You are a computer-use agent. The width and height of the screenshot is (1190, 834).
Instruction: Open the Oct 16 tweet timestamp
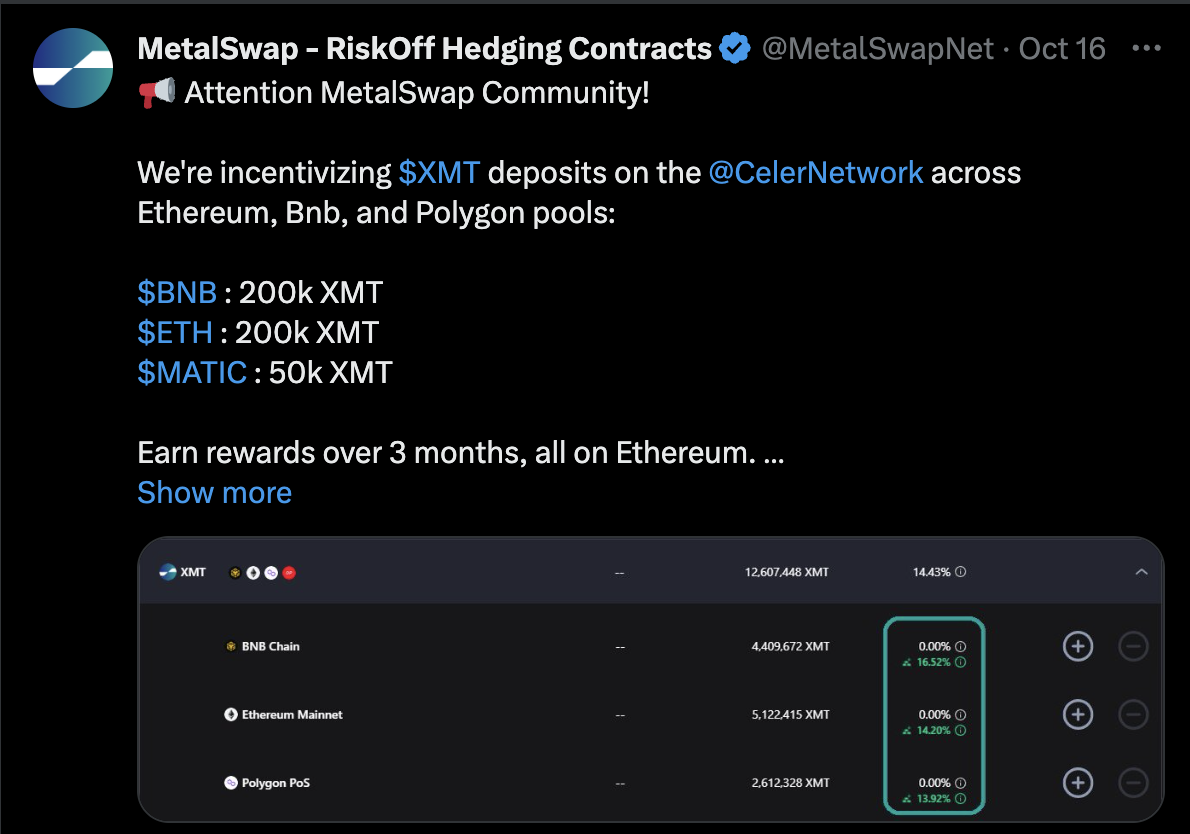point(1062,49)
